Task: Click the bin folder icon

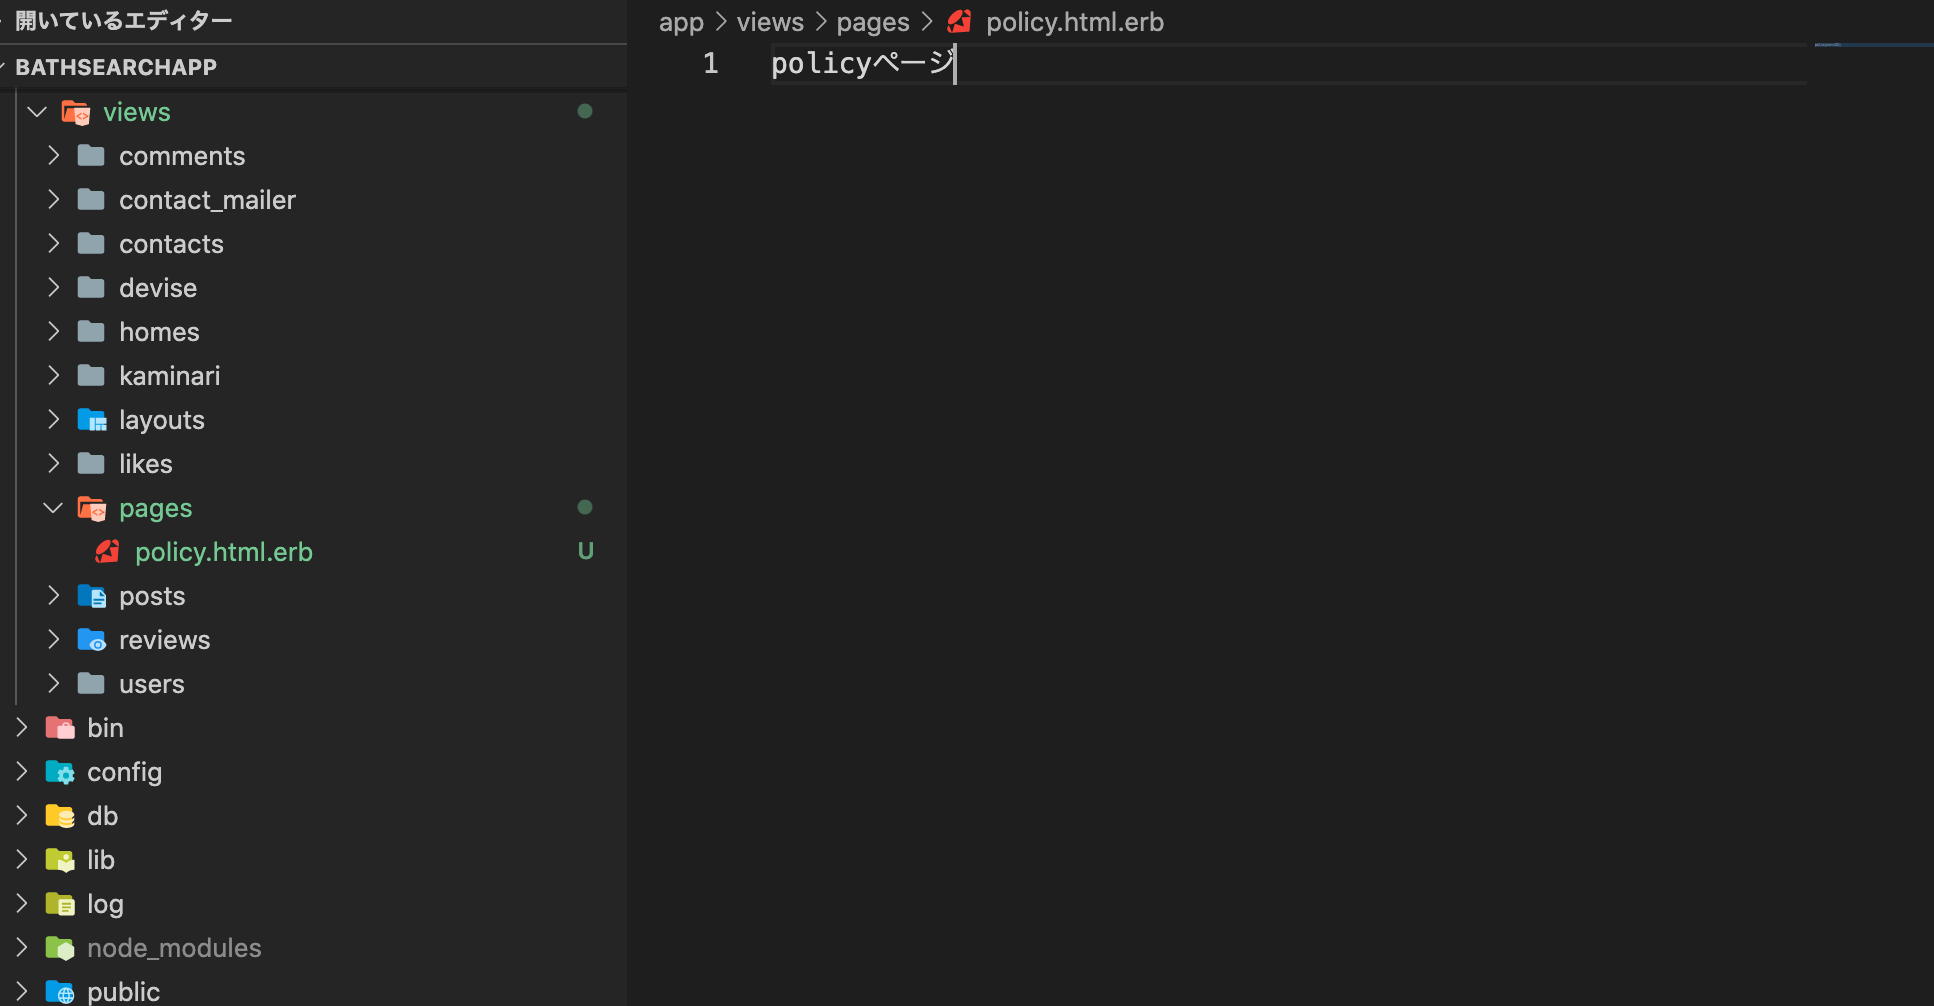Action: 60,728
